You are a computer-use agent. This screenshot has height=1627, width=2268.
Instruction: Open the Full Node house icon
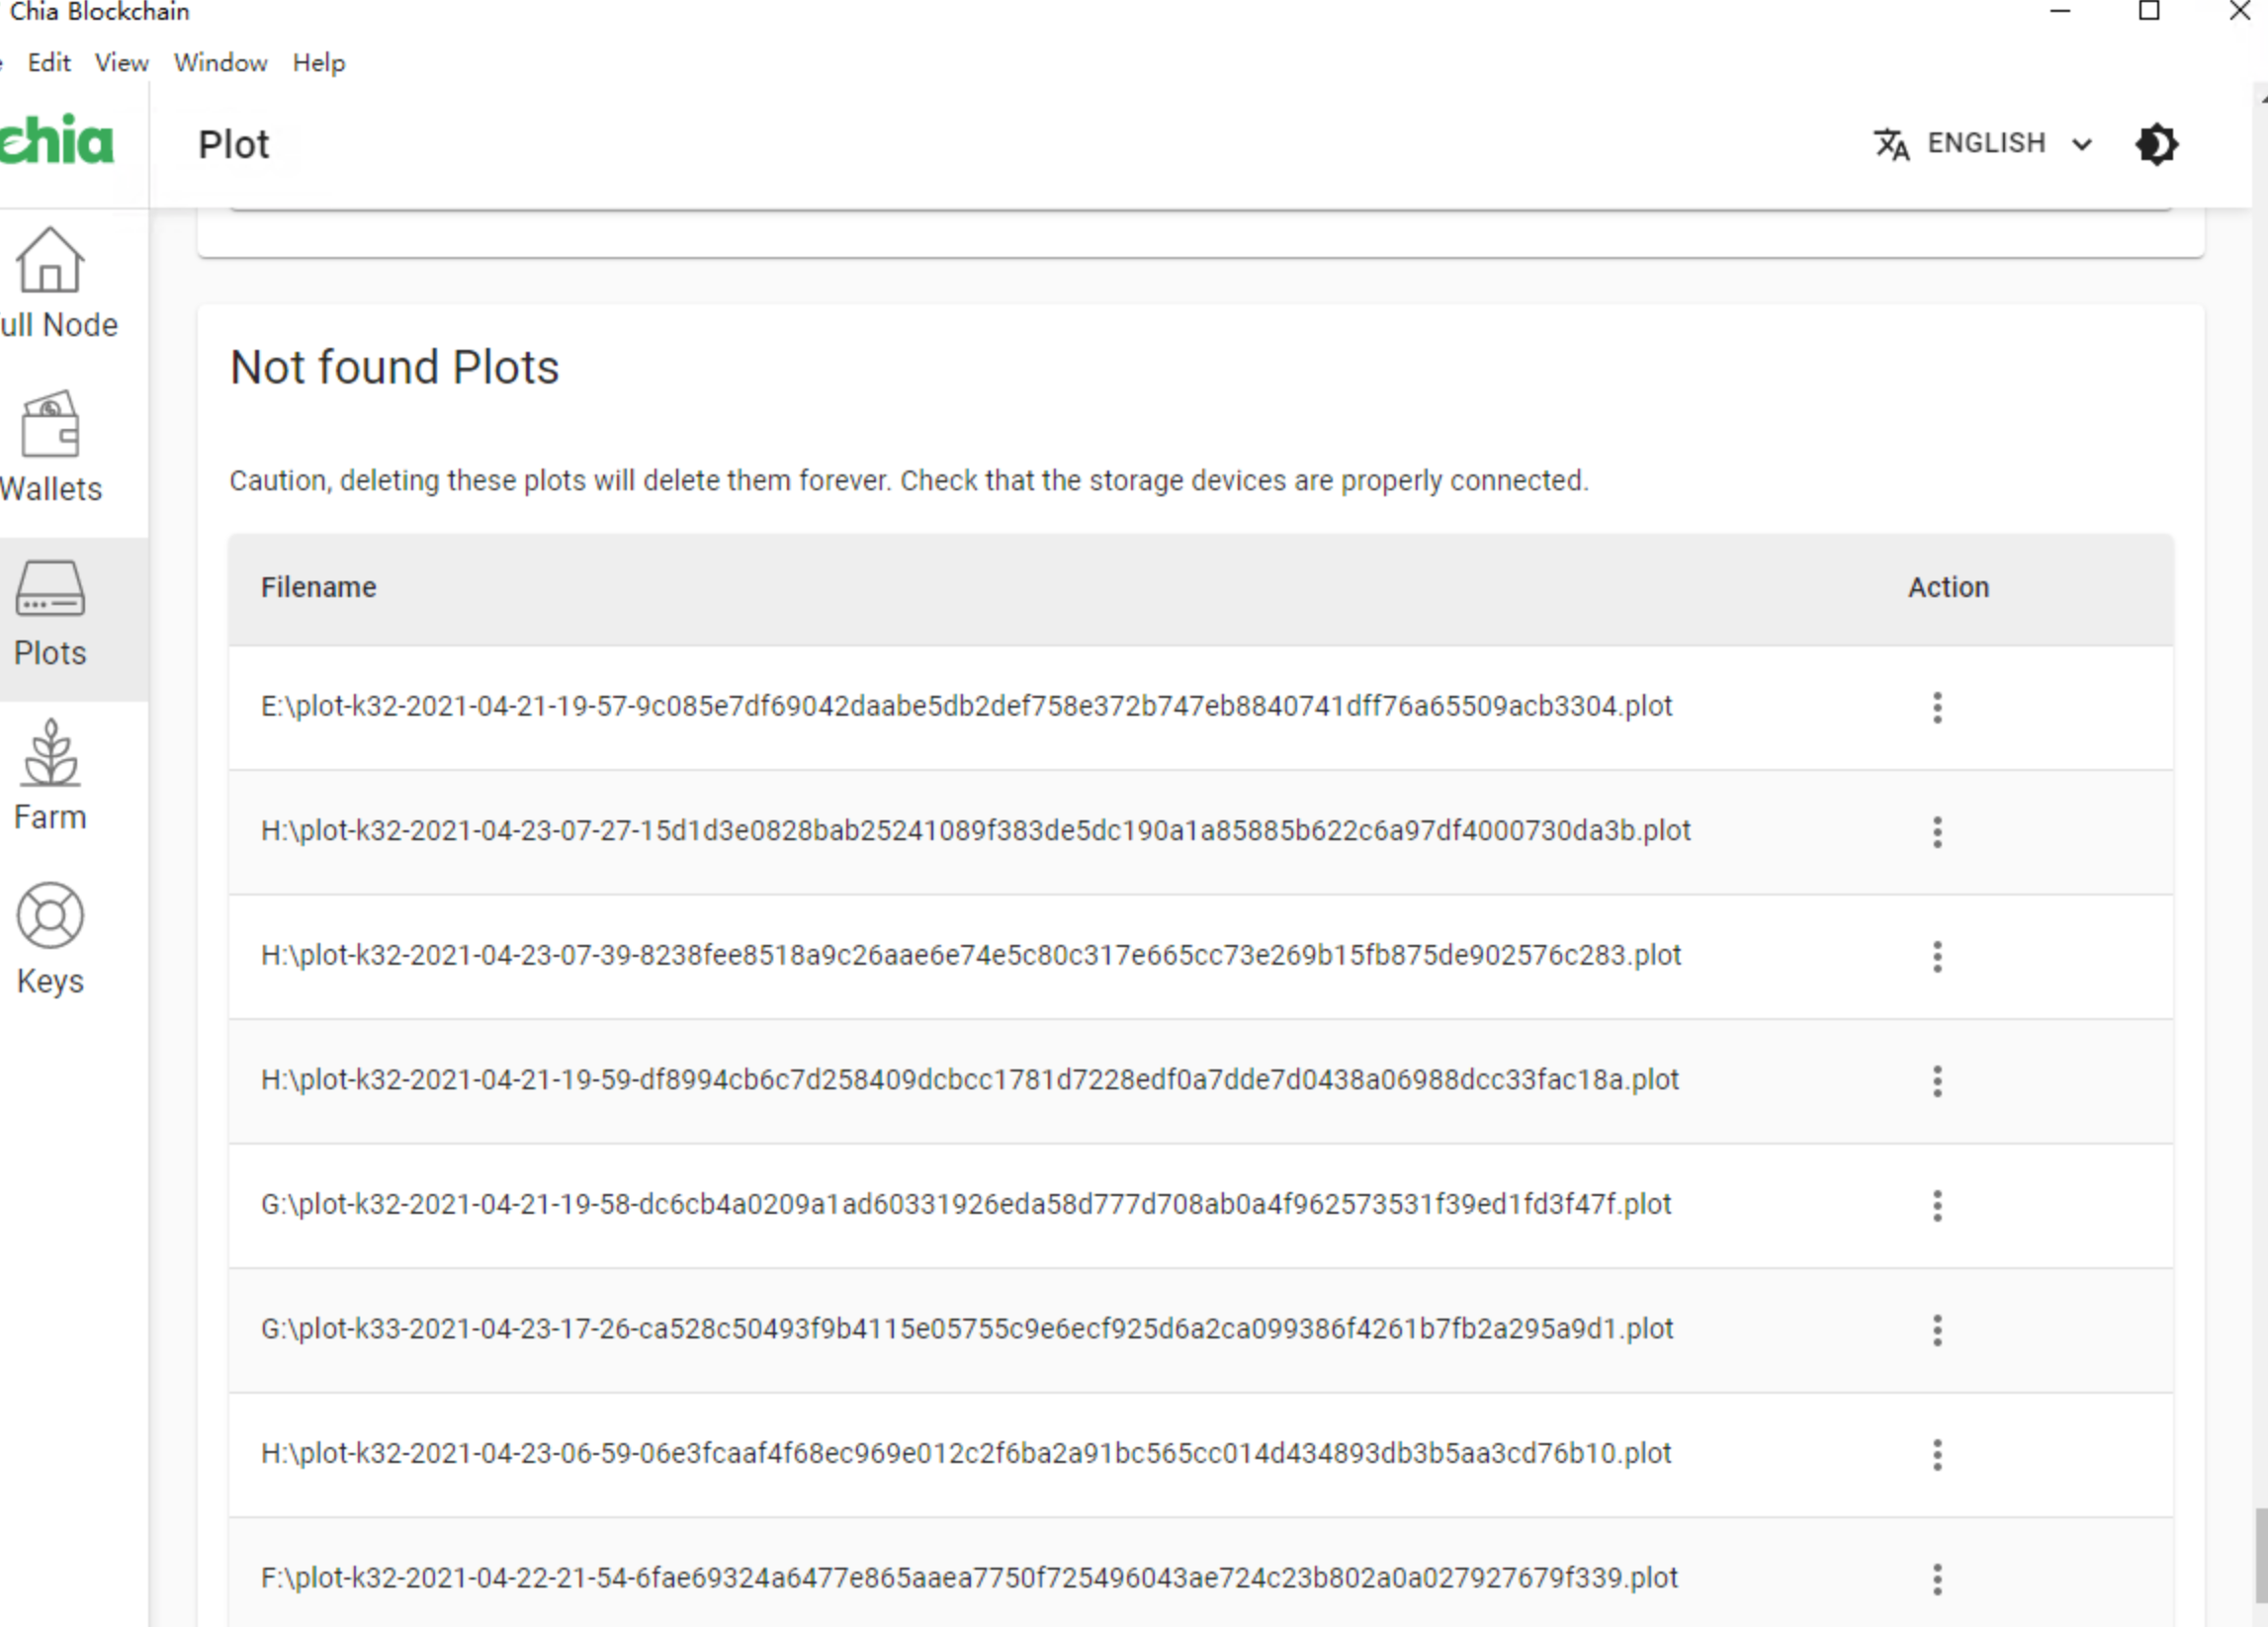point(50,261)
